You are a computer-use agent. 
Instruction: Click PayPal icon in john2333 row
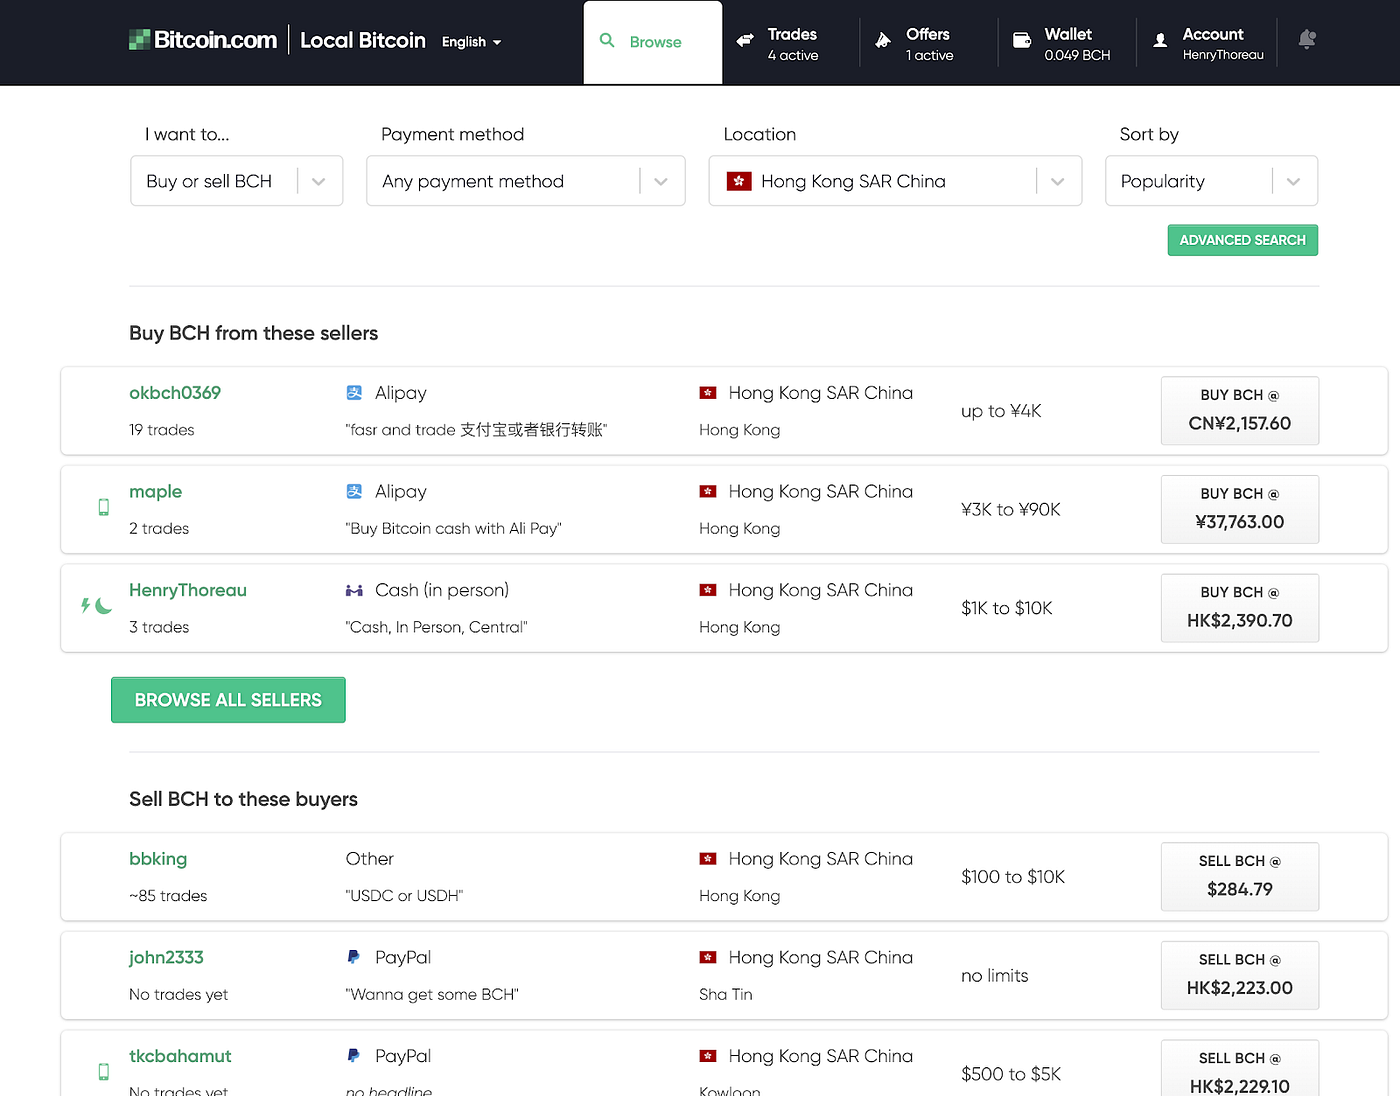354,957
